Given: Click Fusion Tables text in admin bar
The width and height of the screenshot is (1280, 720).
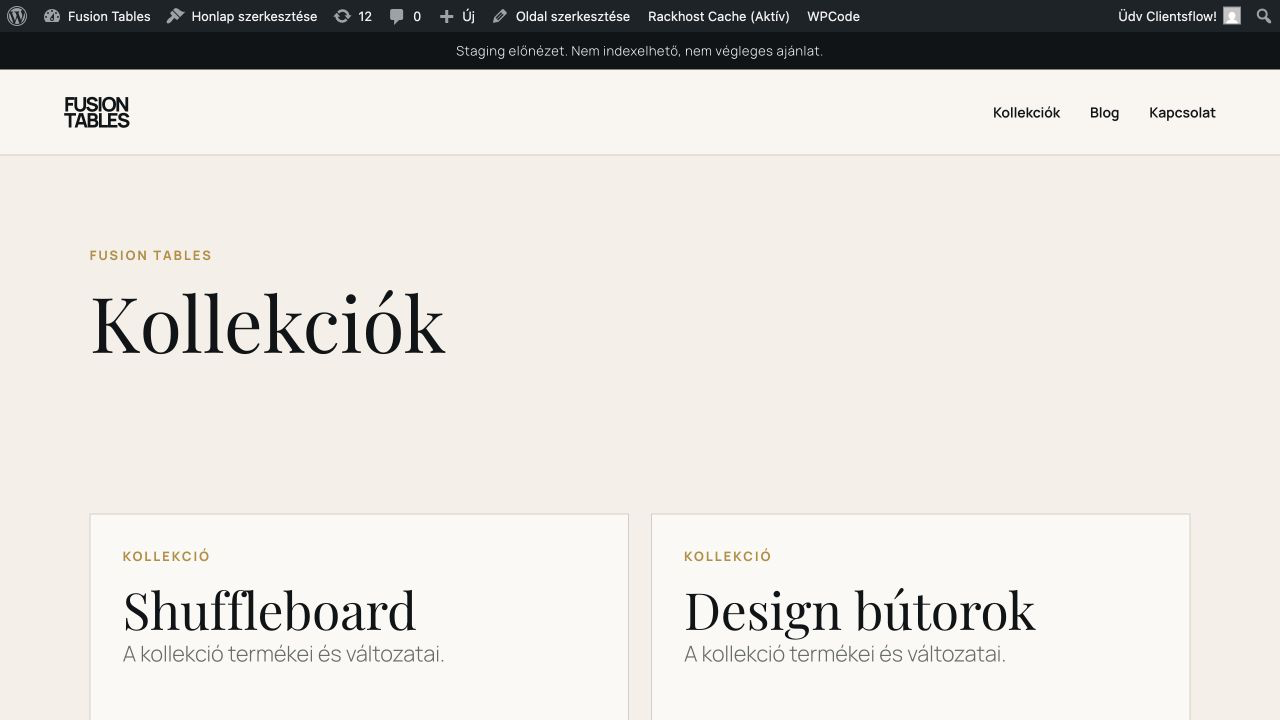Looking at the screenshot, I should 109,16.
